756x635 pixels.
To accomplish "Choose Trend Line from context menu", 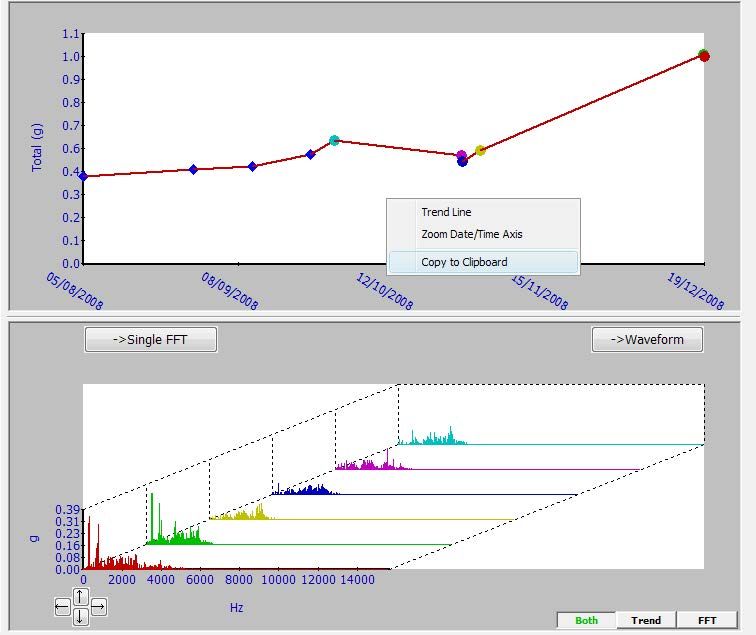I will point(446,212).
